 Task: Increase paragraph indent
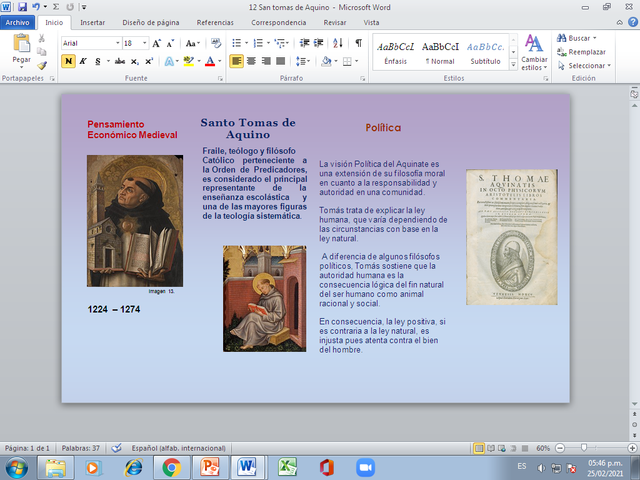[318, 43]
